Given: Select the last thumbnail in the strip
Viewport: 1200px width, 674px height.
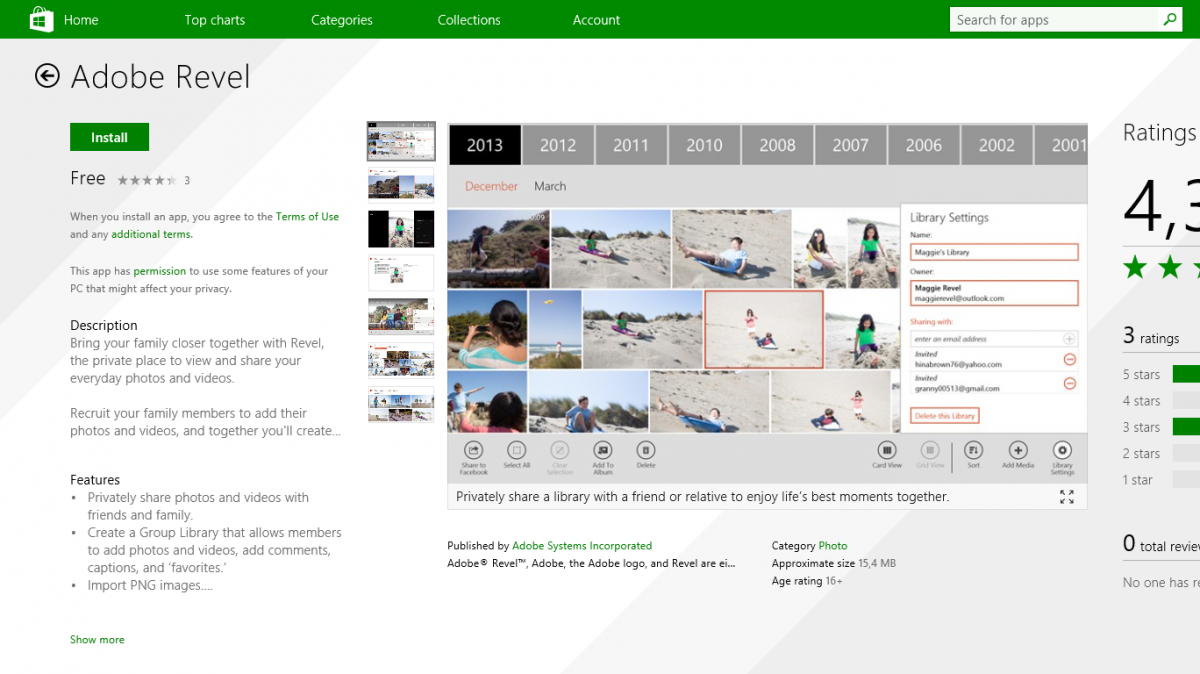Looking at the screenshot, I should 401,404.
